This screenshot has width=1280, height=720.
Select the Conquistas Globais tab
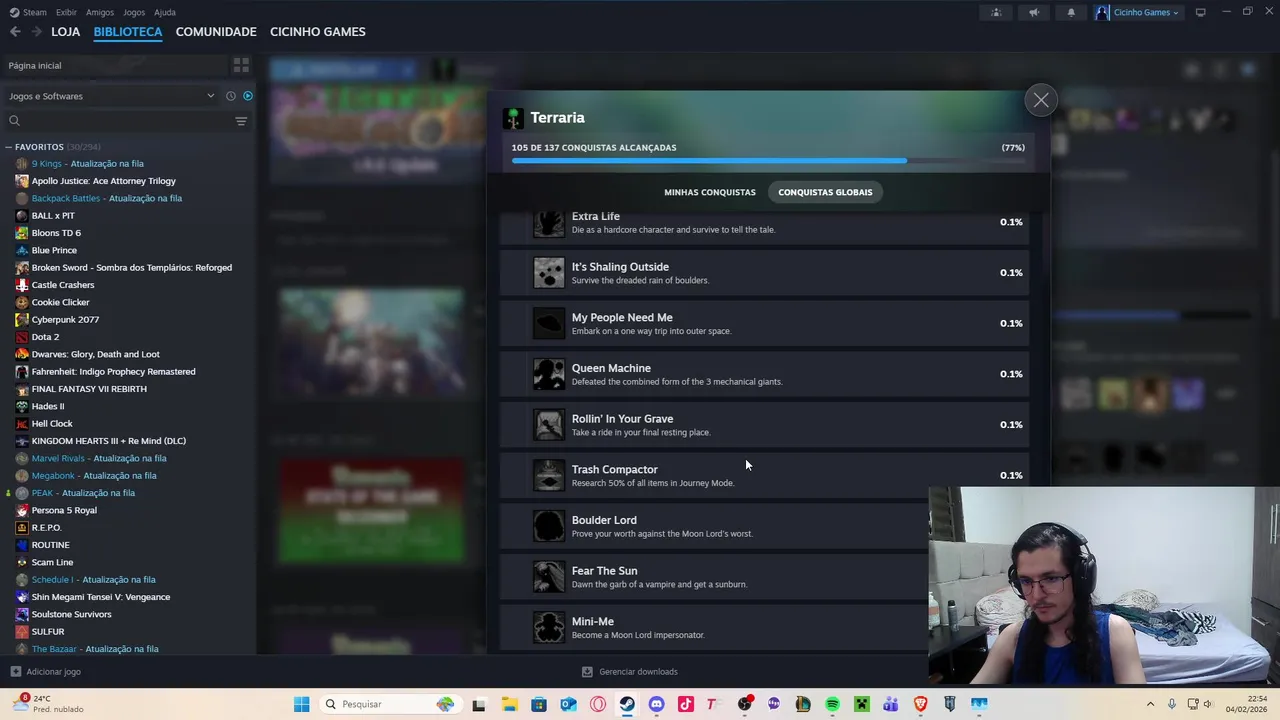825,192
